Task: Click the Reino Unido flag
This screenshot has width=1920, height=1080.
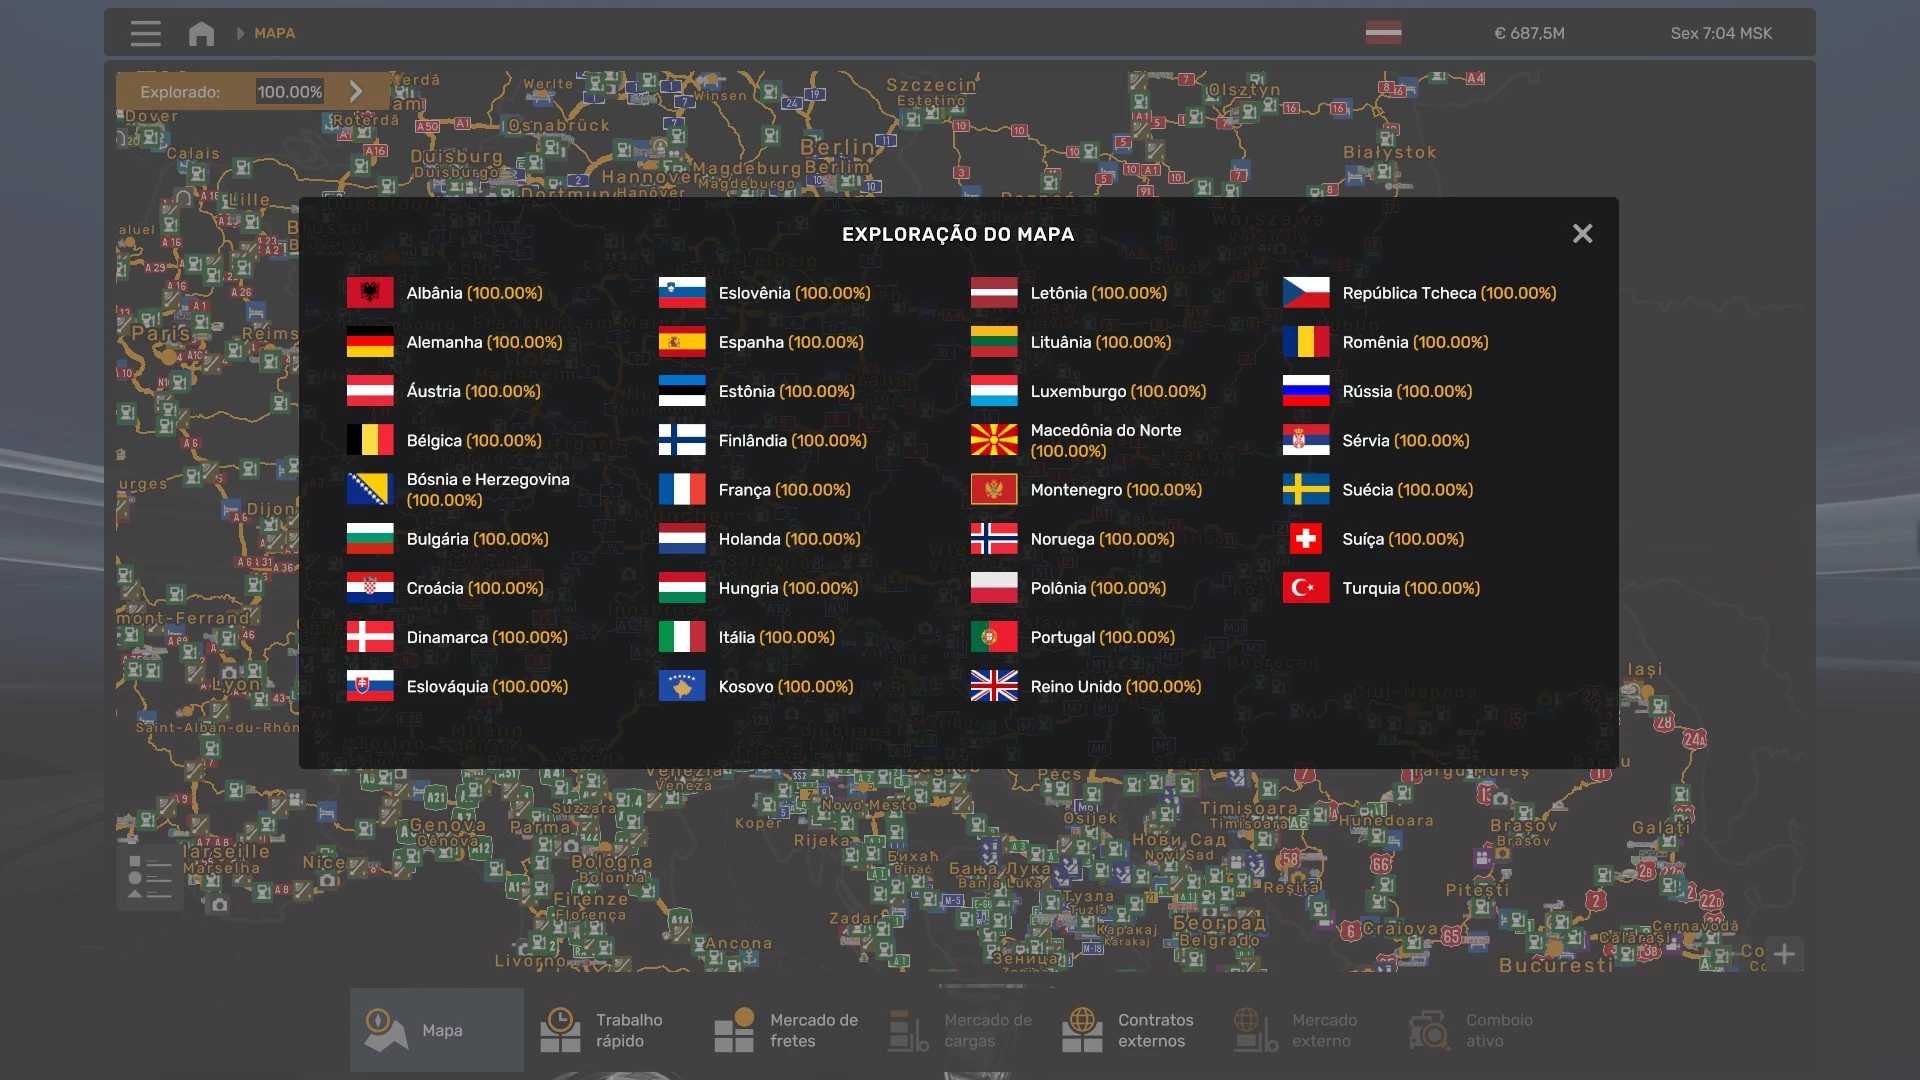Action: point(994,686)
